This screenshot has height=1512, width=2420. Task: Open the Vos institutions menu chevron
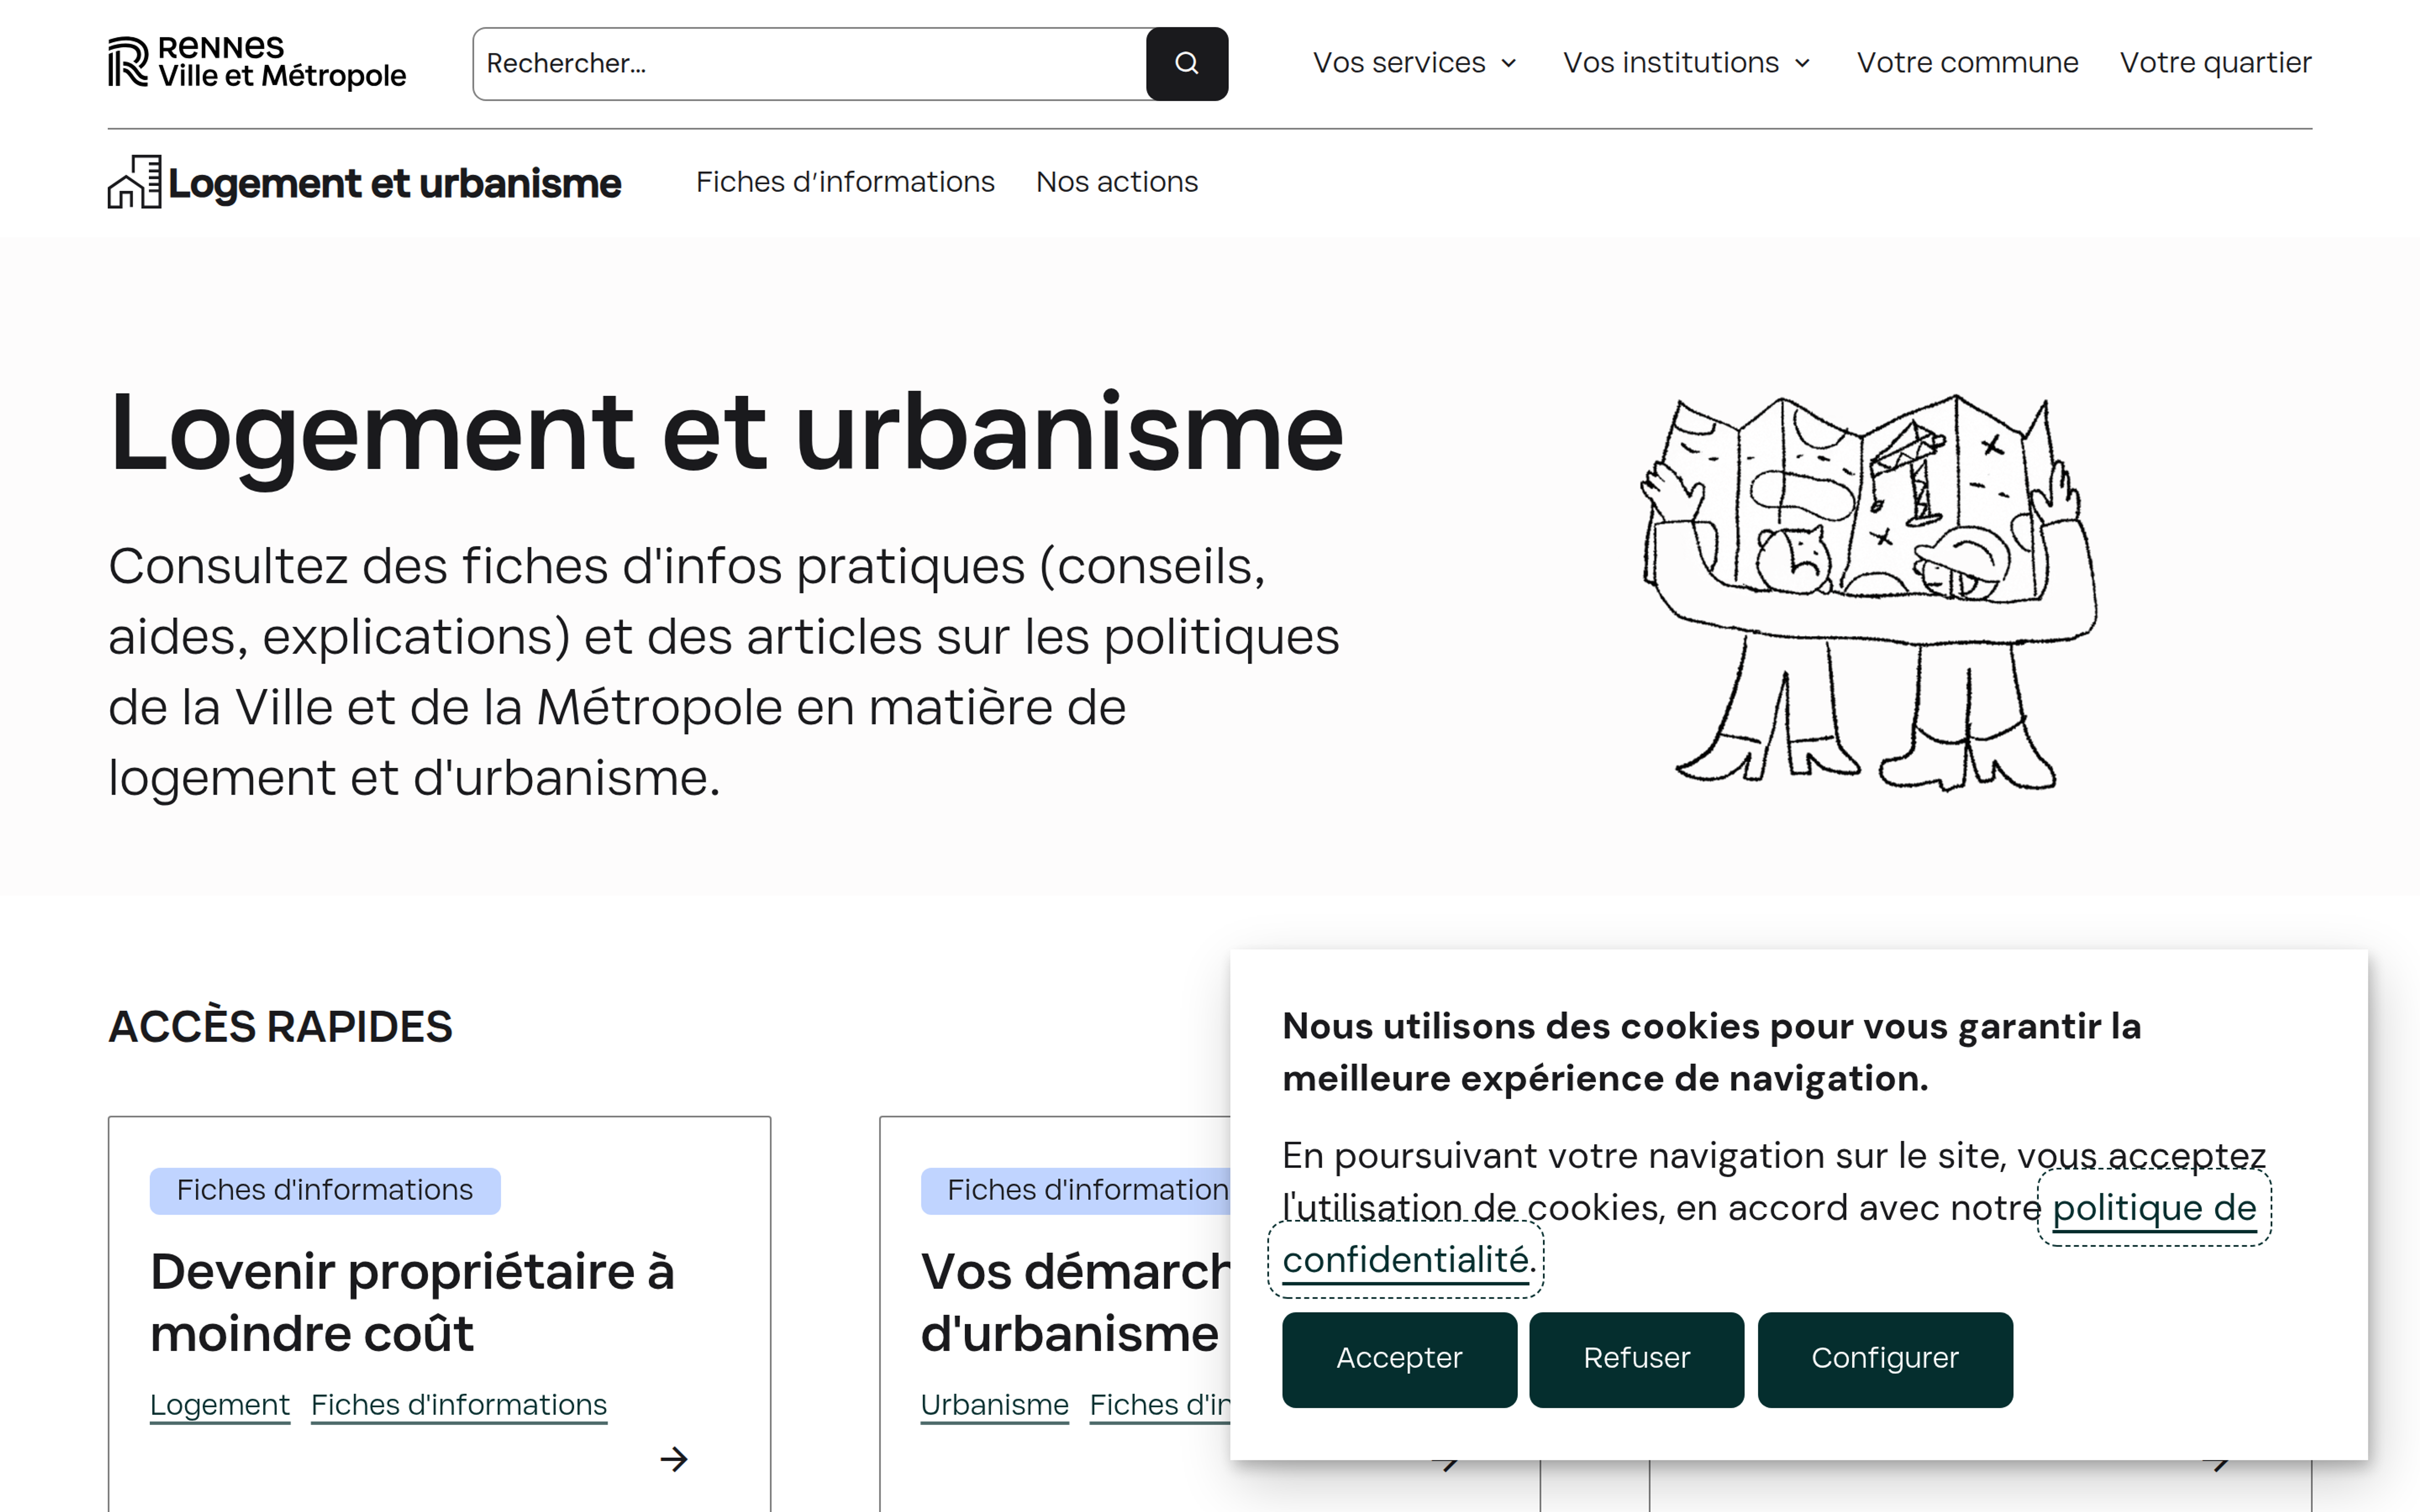pyautogui.click(x=1802, y=63)
